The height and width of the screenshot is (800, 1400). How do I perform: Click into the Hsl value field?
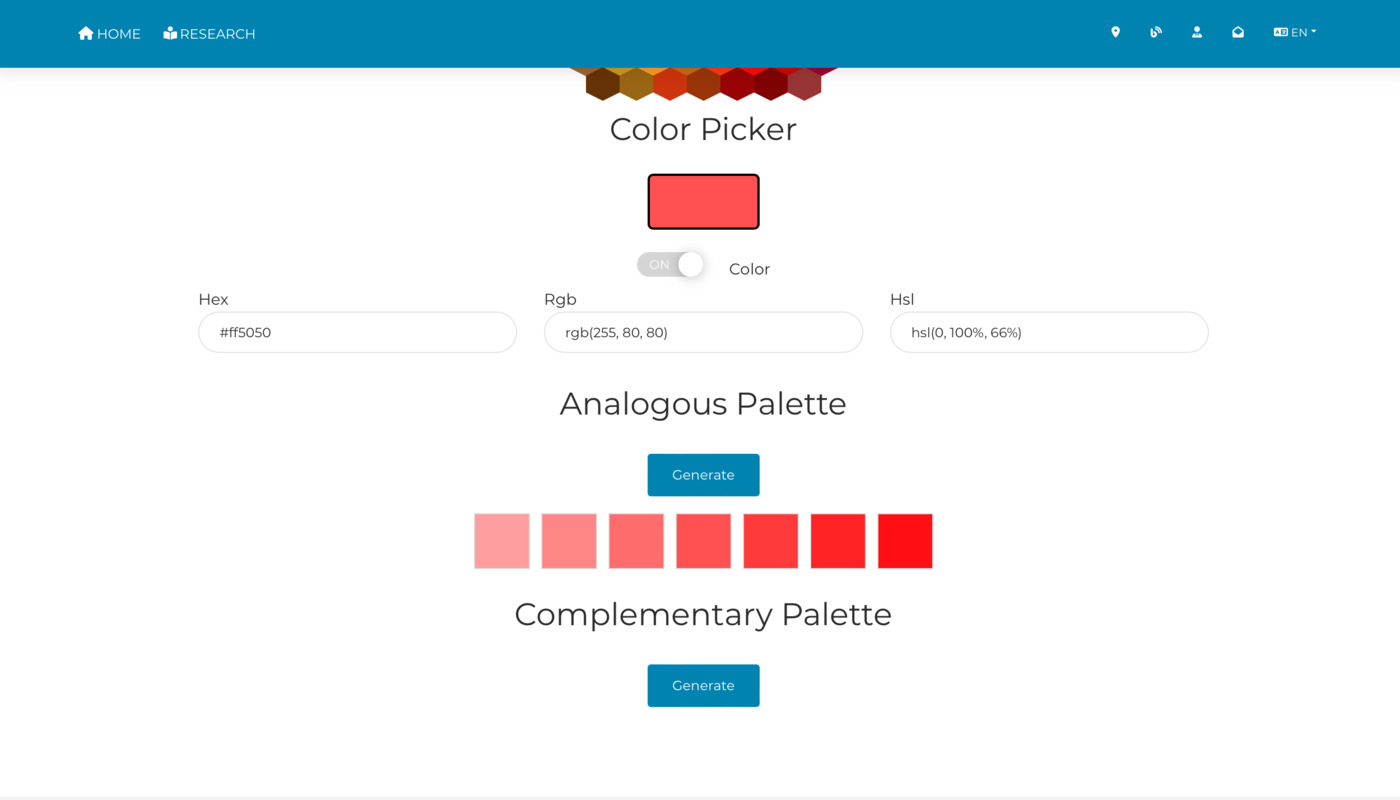click(x=1049, y=332)
